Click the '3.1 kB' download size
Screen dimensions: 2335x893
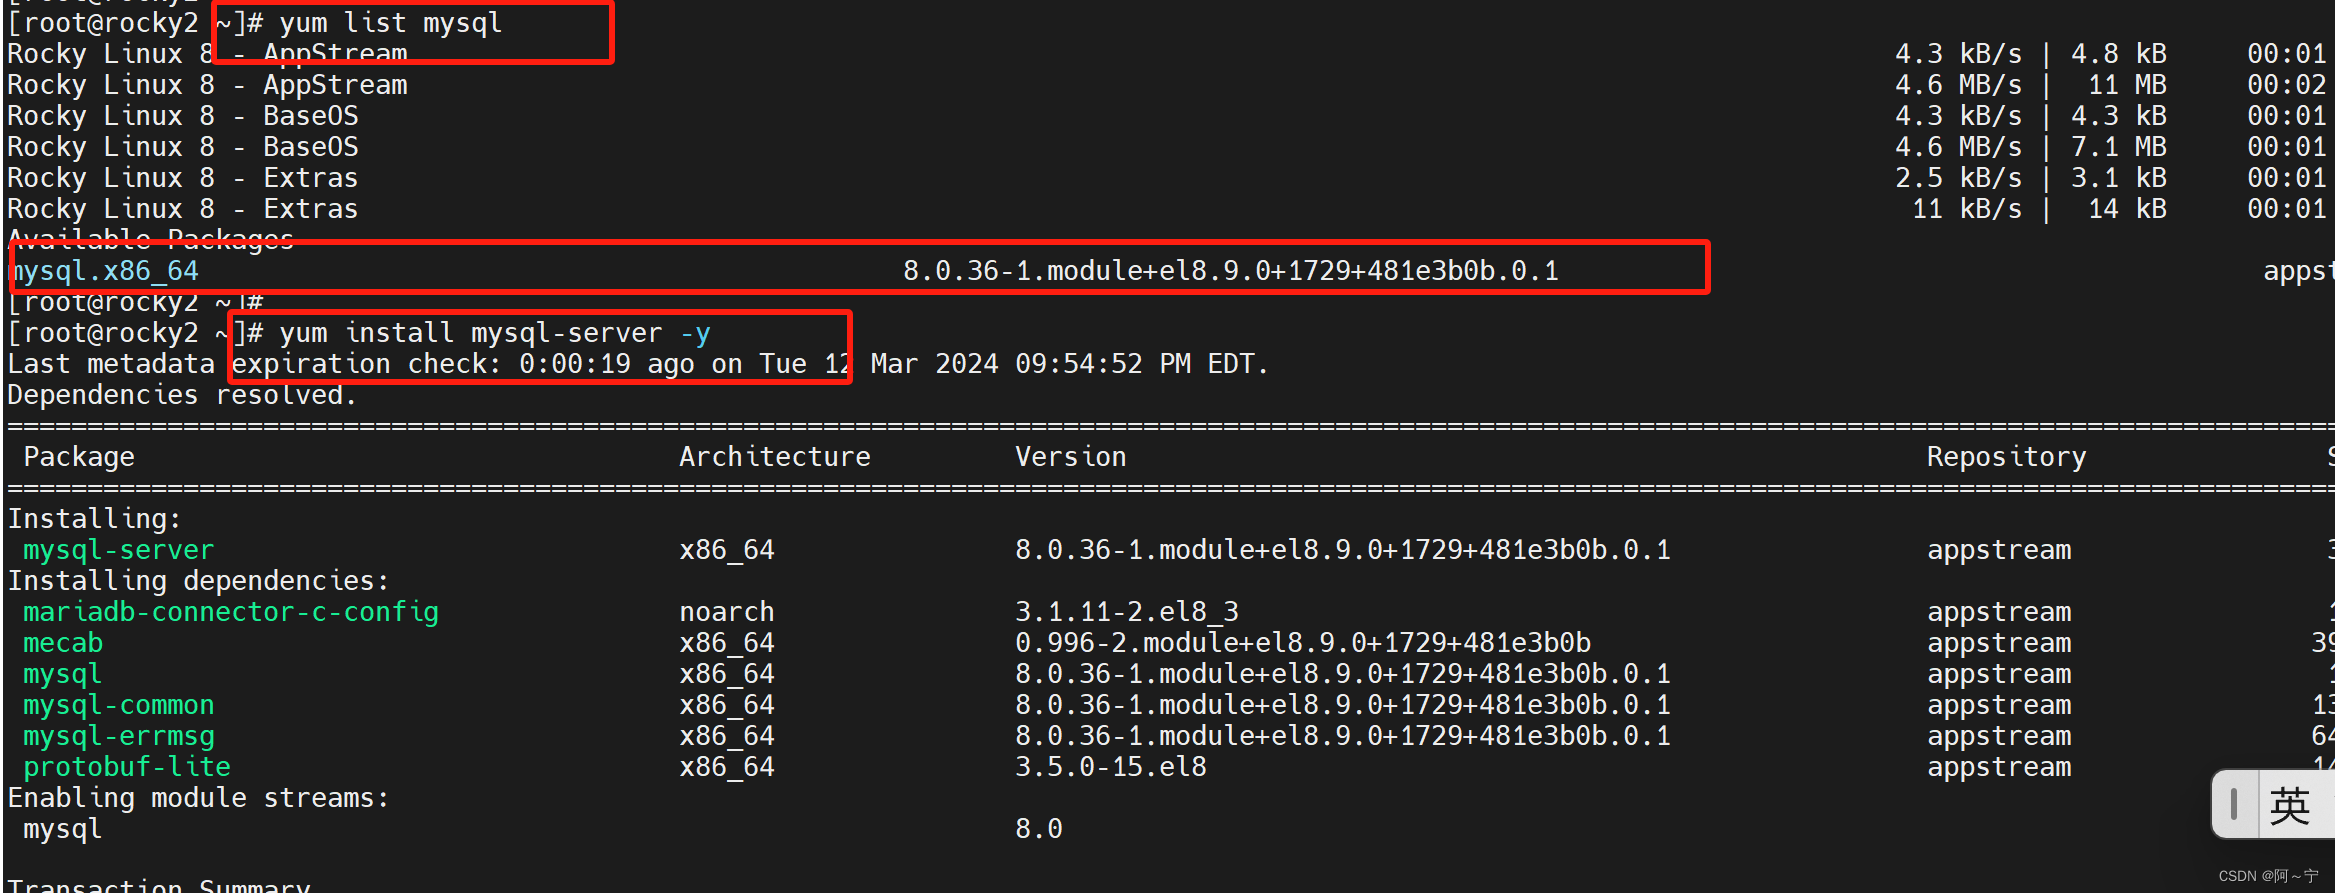pyautogui.click(x=2119, y=178)
